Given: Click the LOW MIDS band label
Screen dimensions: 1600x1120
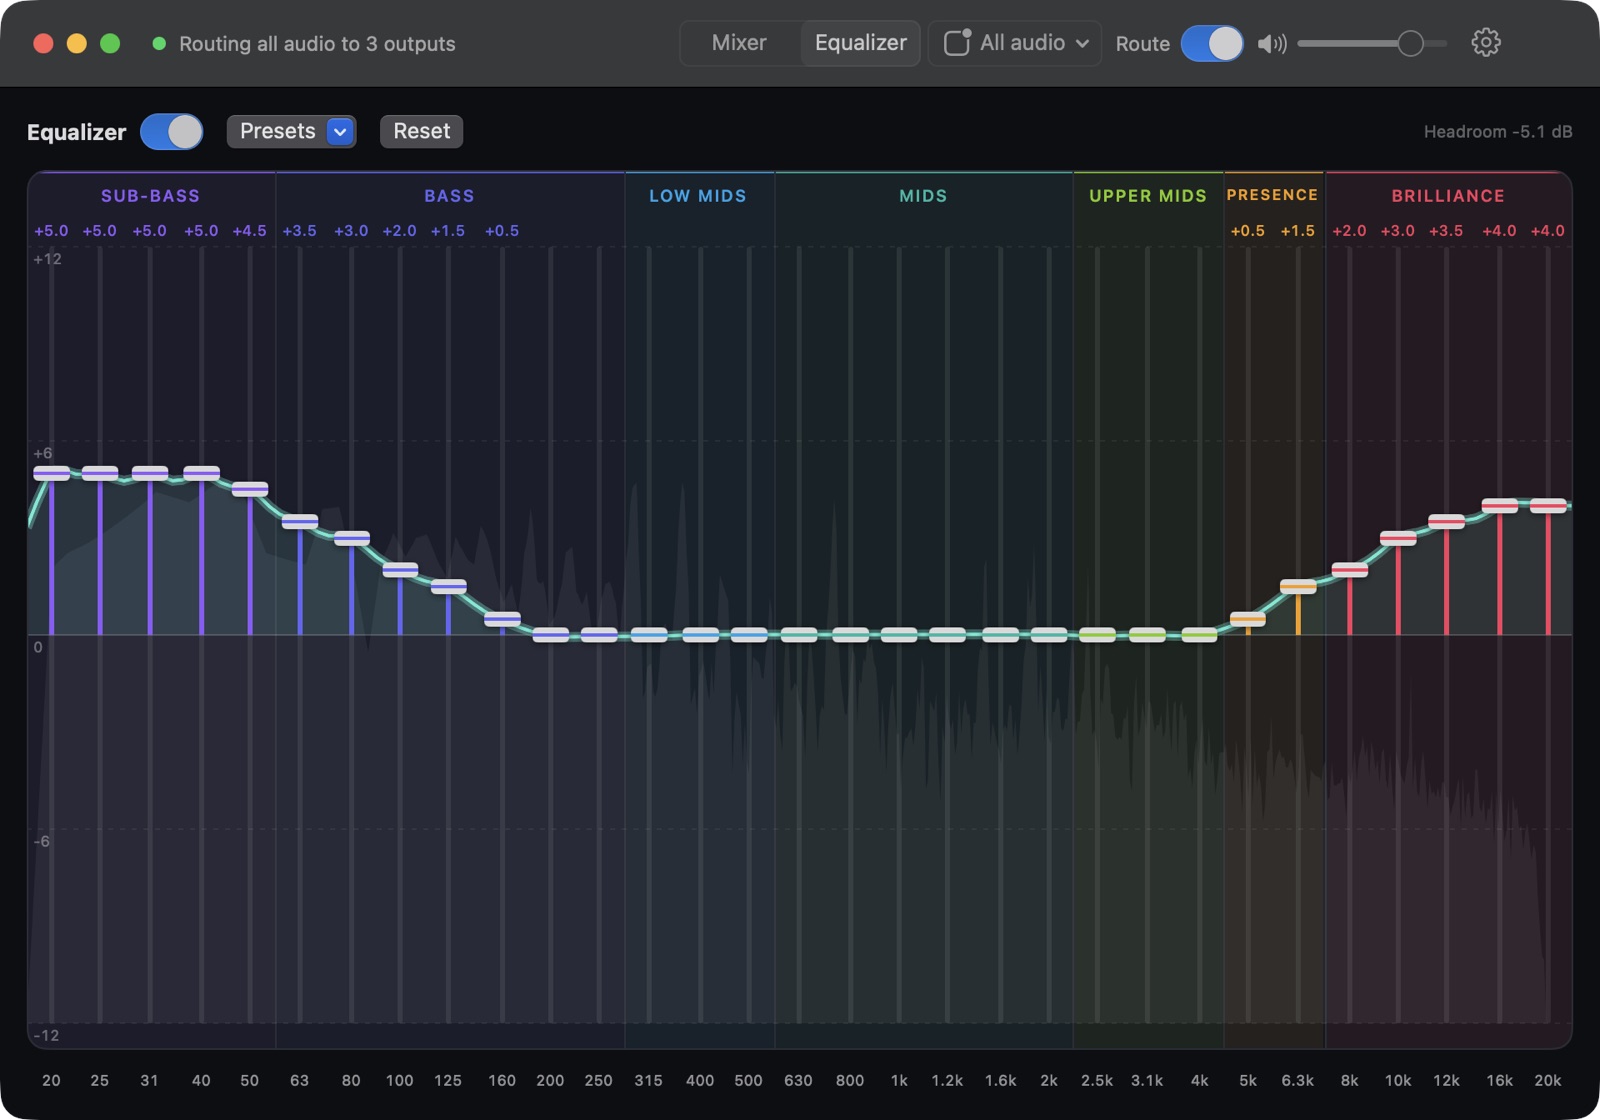Looking at the screenshot, I should 698,196.
